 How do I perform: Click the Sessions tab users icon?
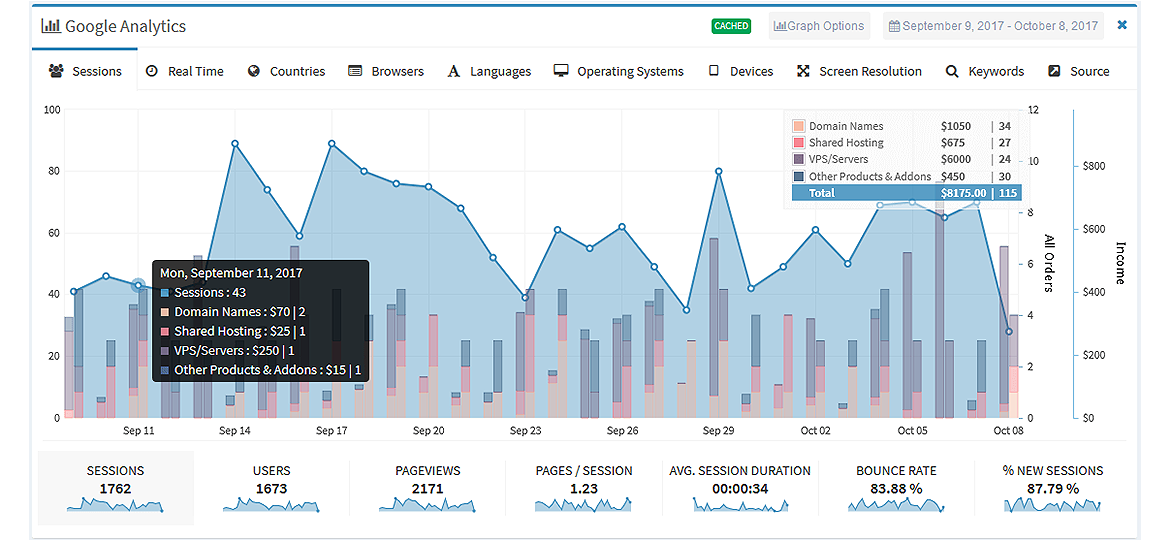(x=55, y=71)
